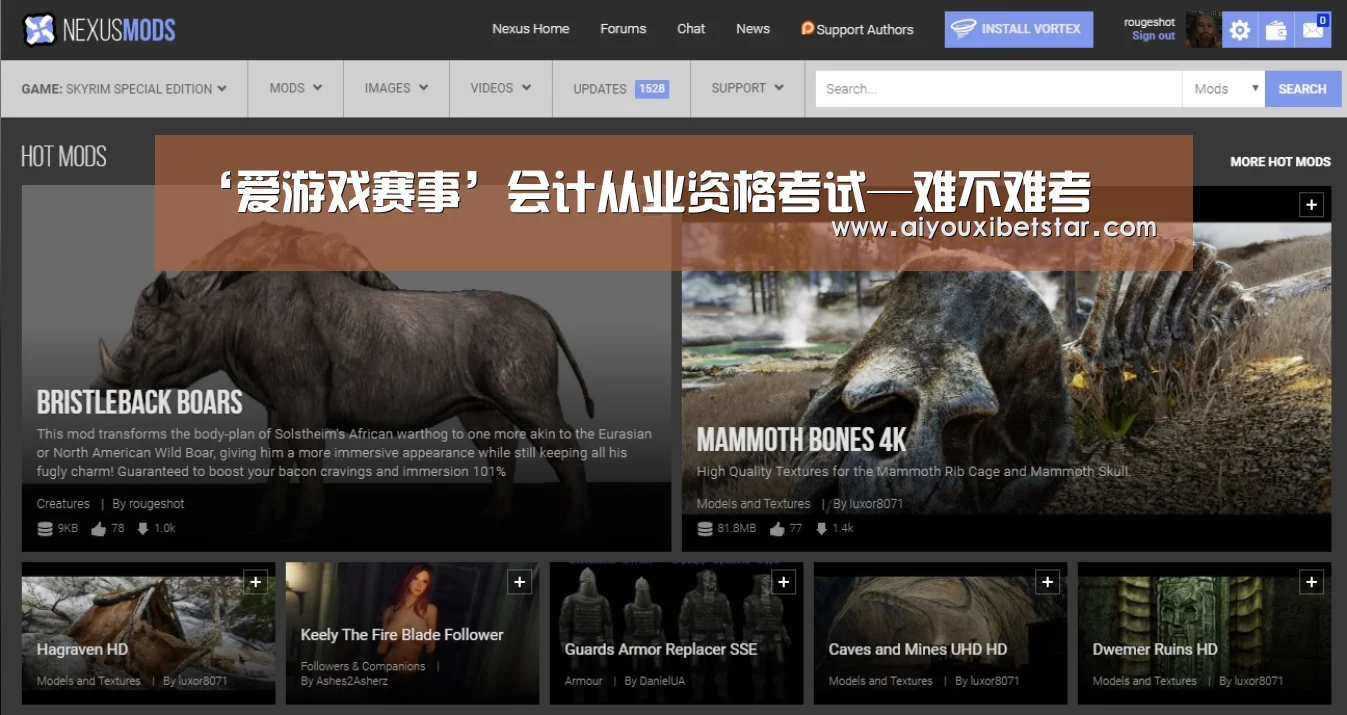Click the Support Authors Patreon icon
Viewport: 1347px width, 715px height.
[807, 28]
